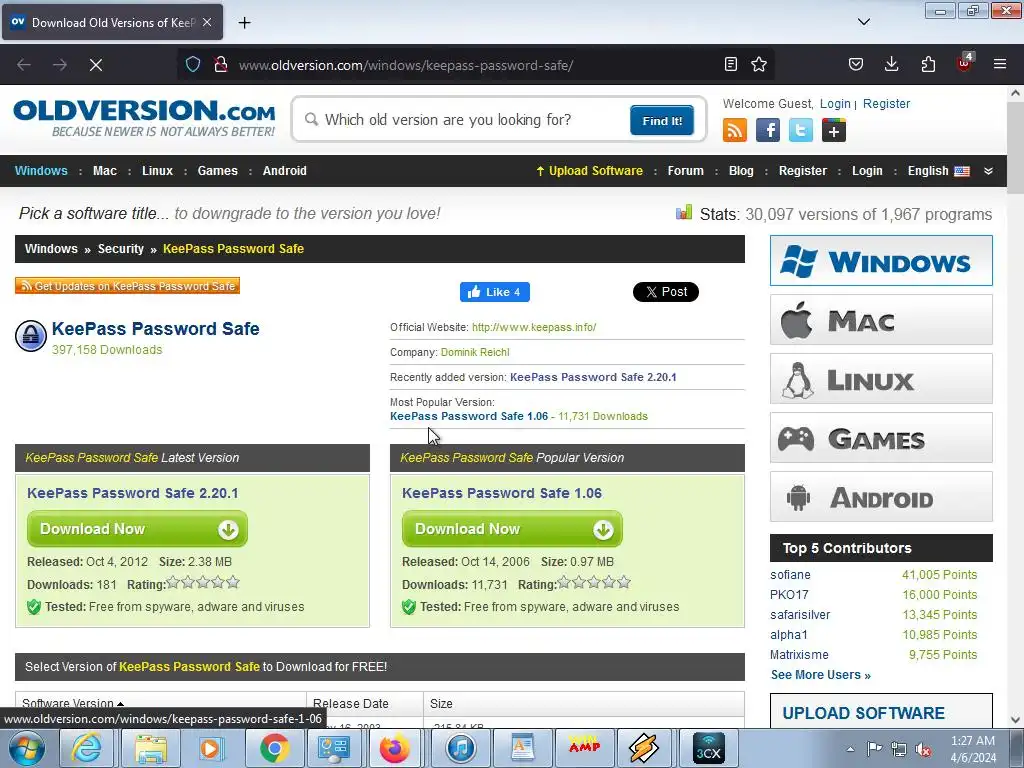
Task: Select the English language option
Action: [x=938, y=171]
